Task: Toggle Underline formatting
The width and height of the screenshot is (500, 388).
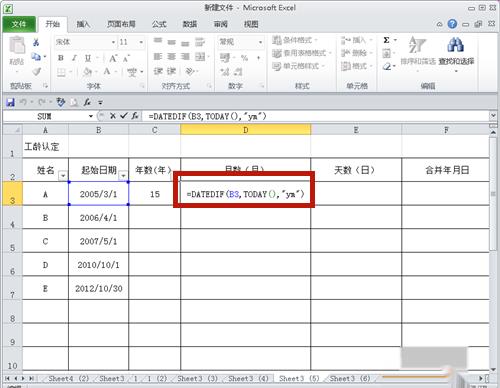Action: (88, 58)
